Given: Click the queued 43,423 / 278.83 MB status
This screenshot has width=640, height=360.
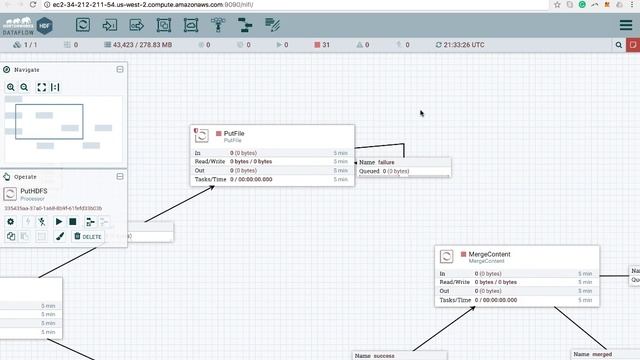Looking at the screenshot, I should pos(138,45).
